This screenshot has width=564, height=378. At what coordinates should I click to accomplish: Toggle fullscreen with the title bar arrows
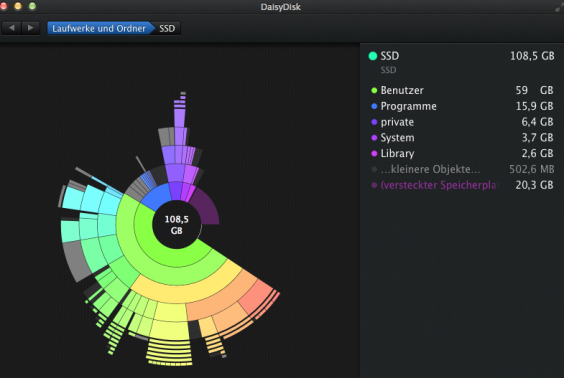point(559,7)
